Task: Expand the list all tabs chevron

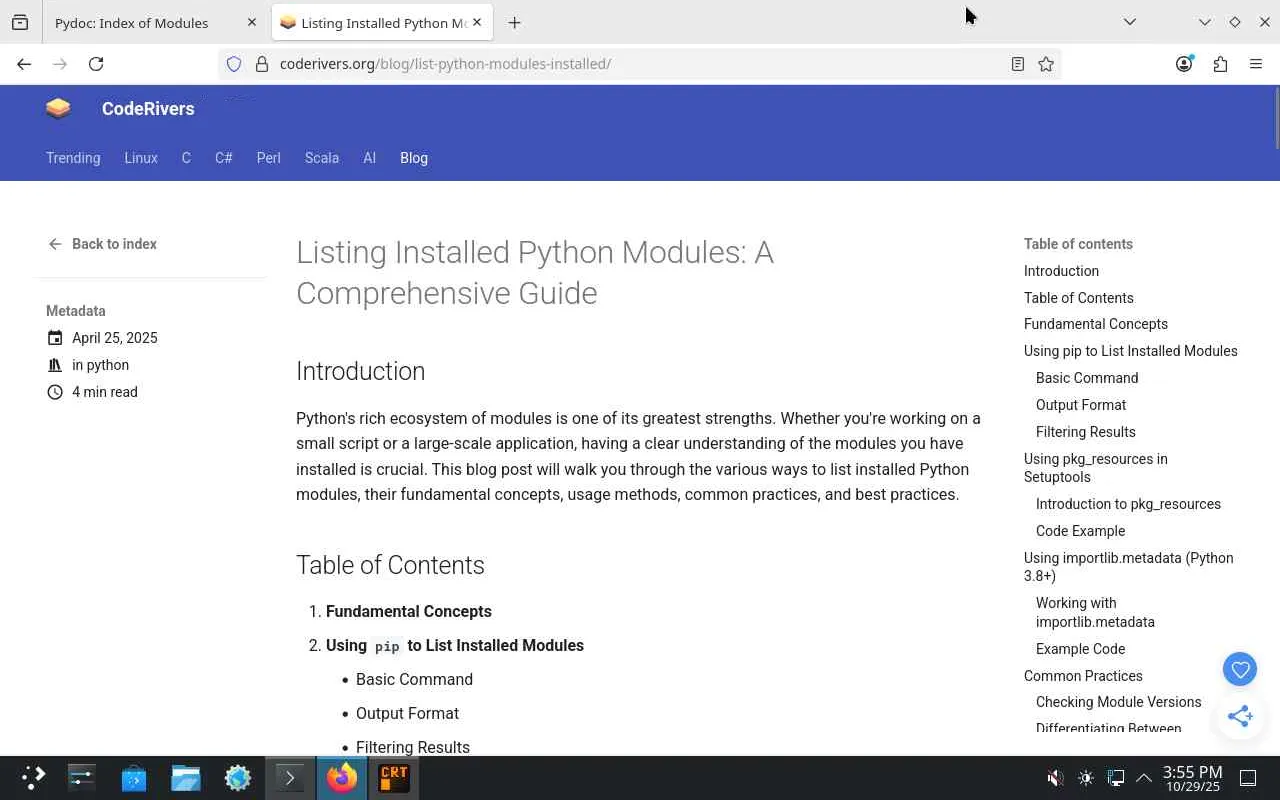Action: 1130,22
